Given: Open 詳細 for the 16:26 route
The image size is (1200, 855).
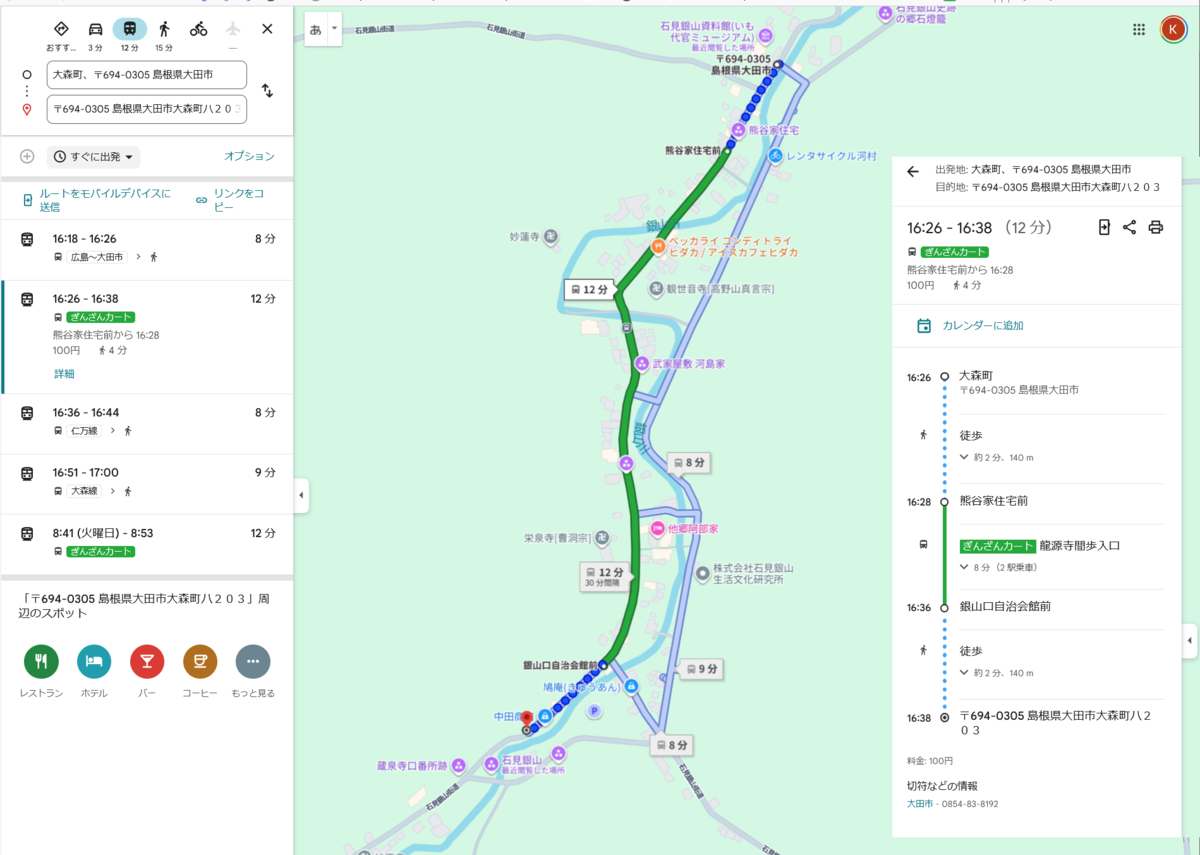Looking at the screenshot, I should [64, 374].
